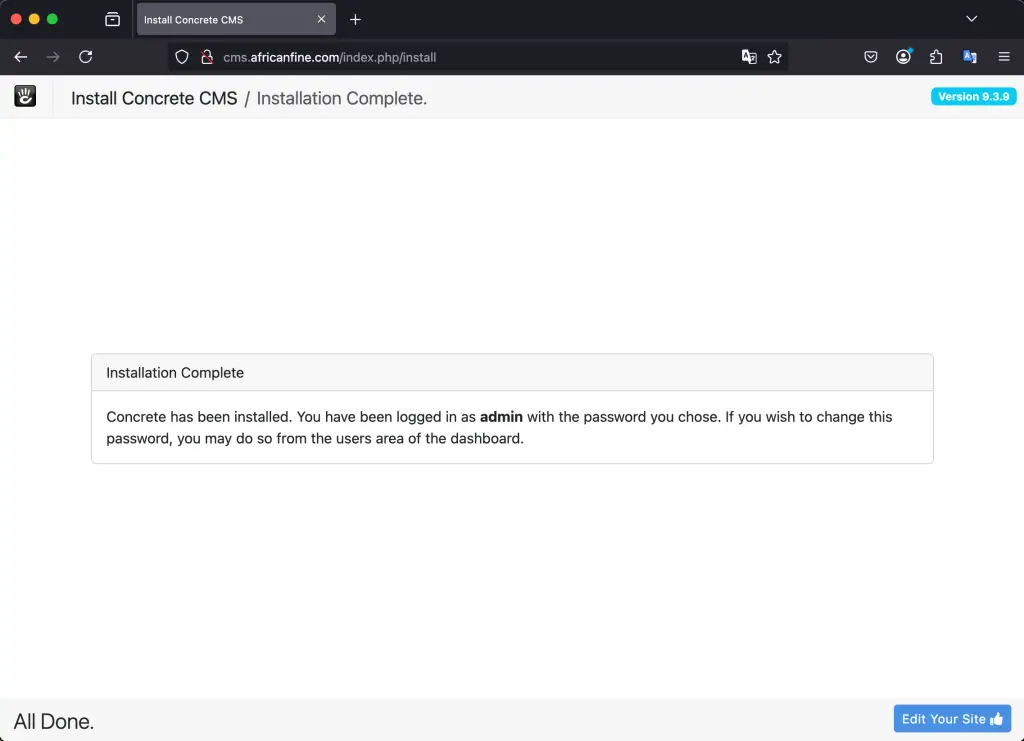
Task: Click the back navigation arrow
Action: (20, 57)
